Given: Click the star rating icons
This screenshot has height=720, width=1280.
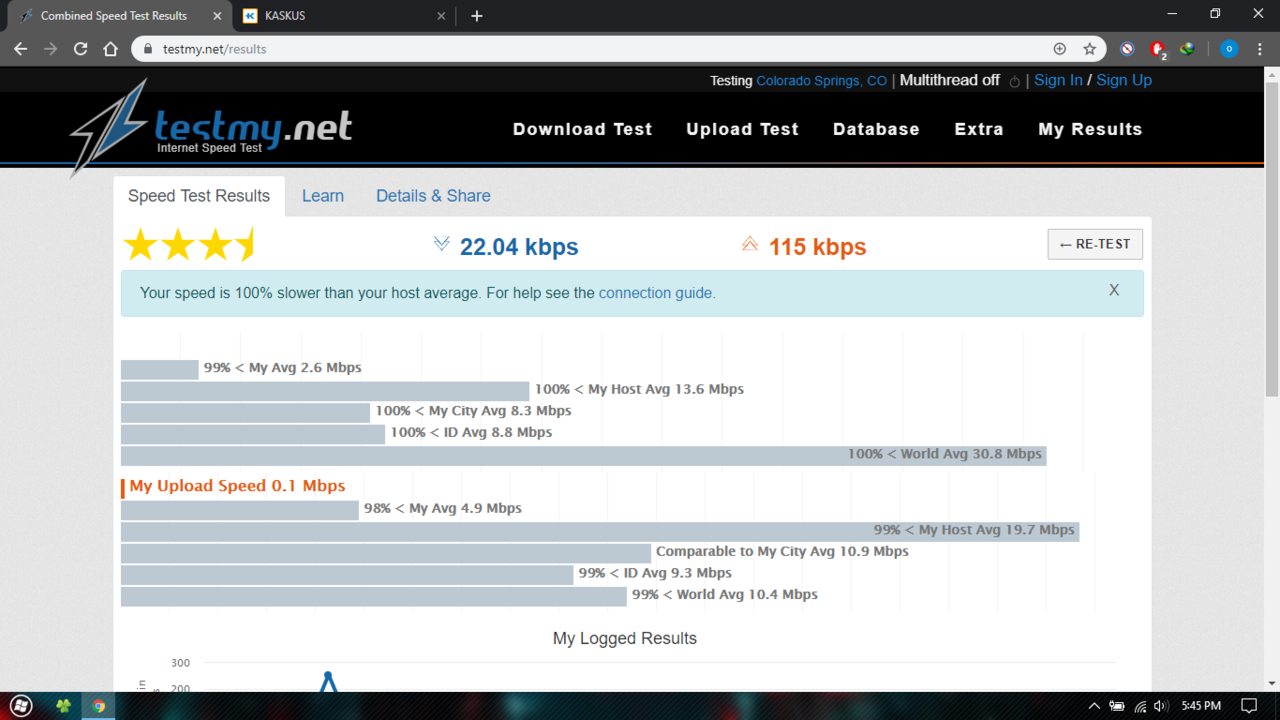Looking at the screenshot, I should pyautogui.click(x=190, y=245).
